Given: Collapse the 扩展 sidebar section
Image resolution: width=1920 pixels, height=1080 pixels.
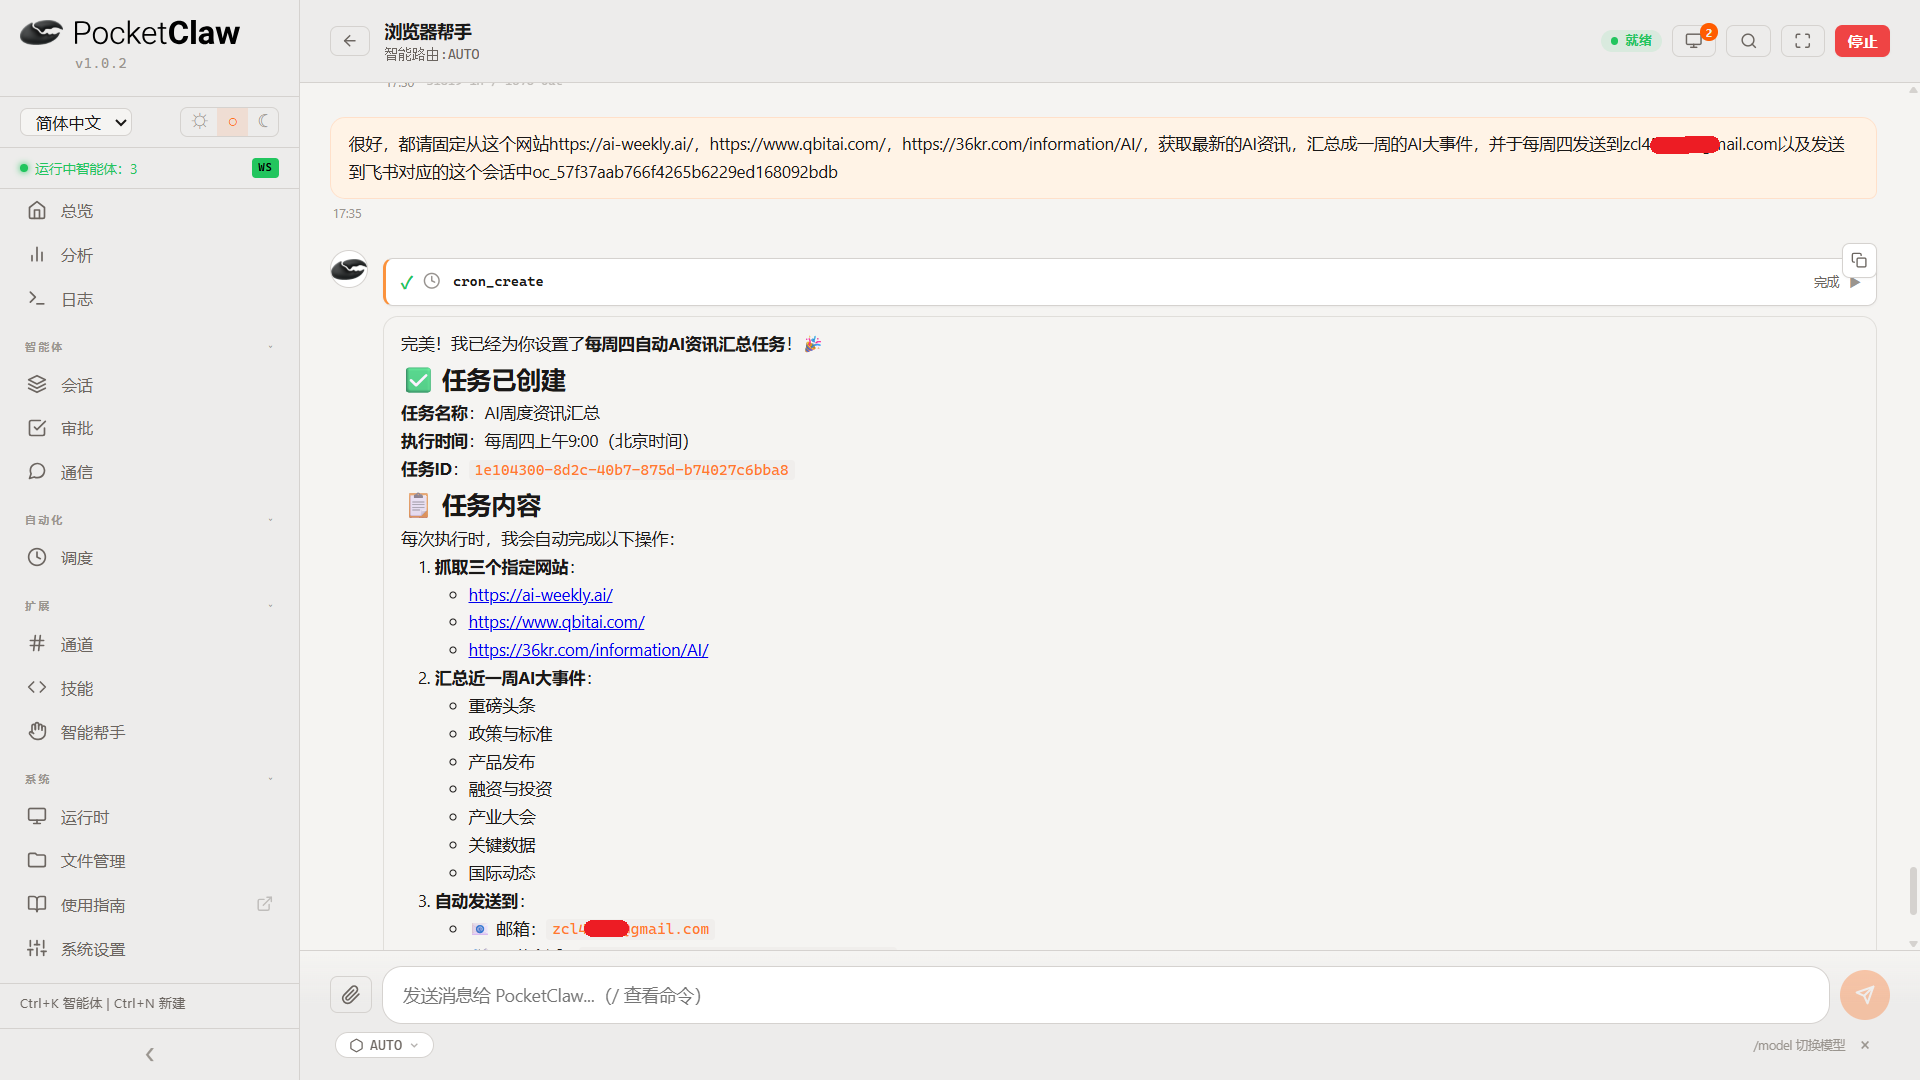Looking at the screenshot, I should pos(270,606).
